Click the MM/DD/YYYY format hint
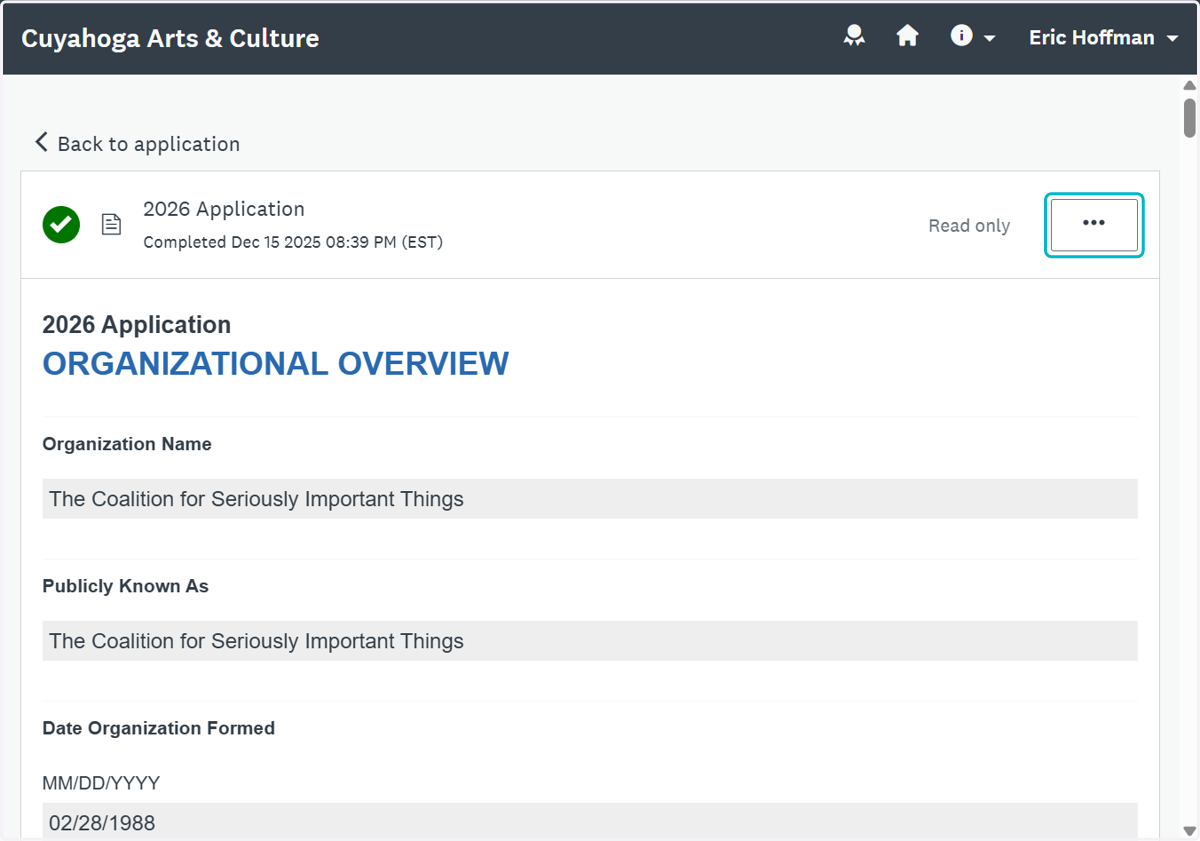The image size is (1200, 841). [x=101, y=783]
